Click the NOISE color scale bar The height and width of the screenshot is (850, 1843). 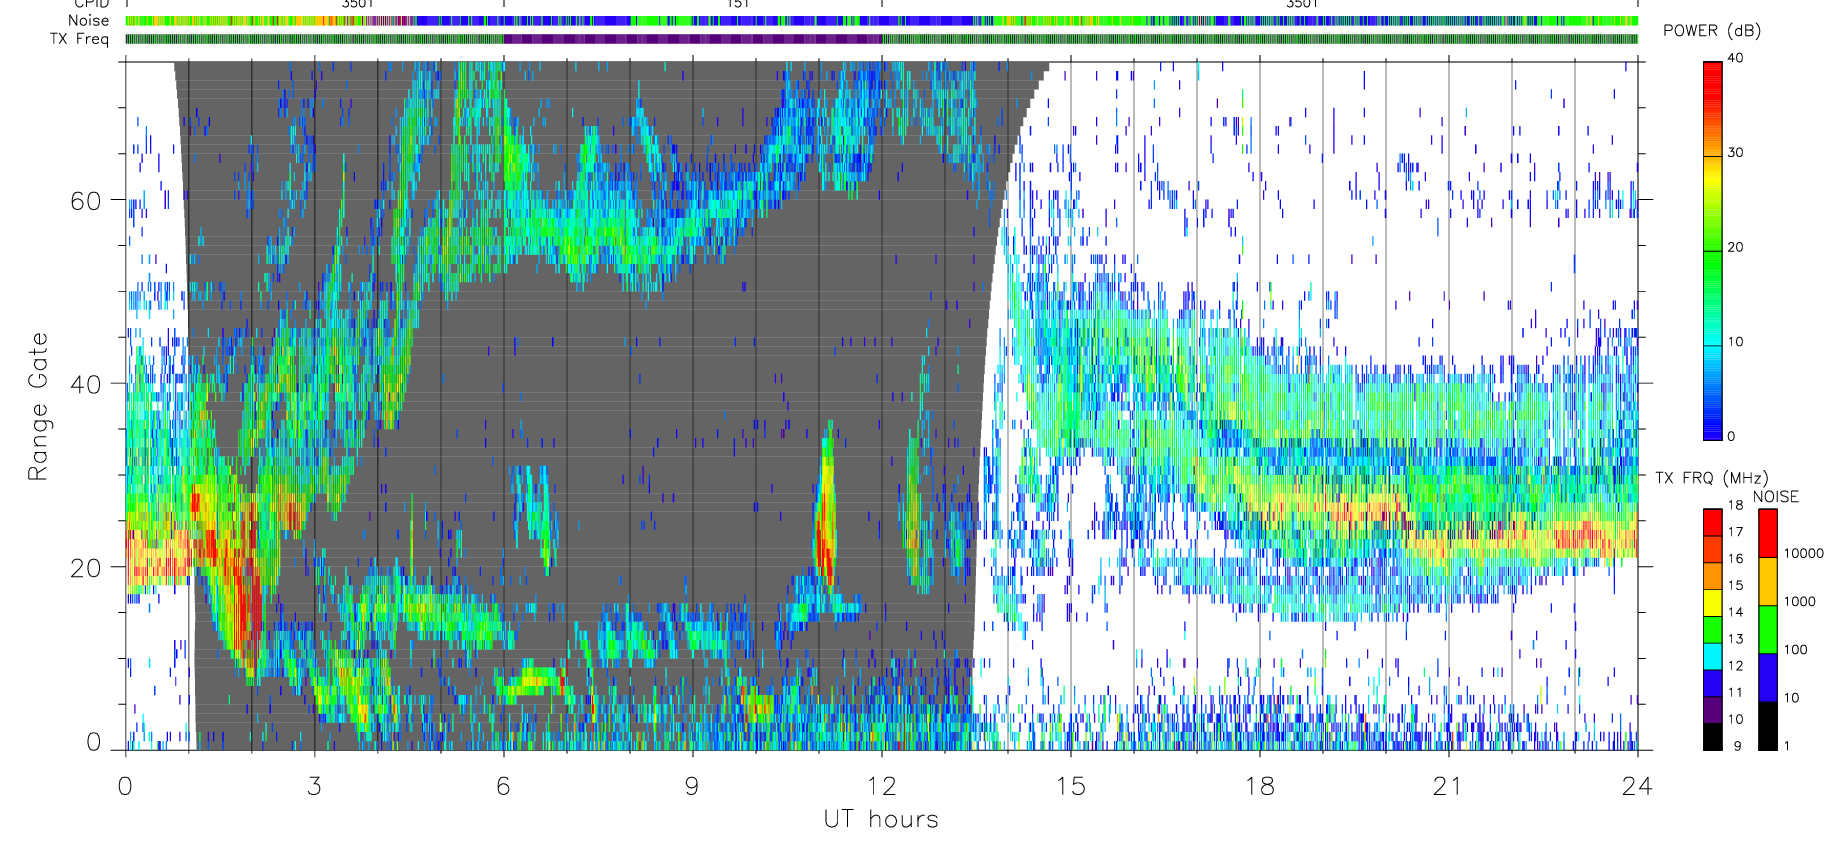(x=1768, y=629)
